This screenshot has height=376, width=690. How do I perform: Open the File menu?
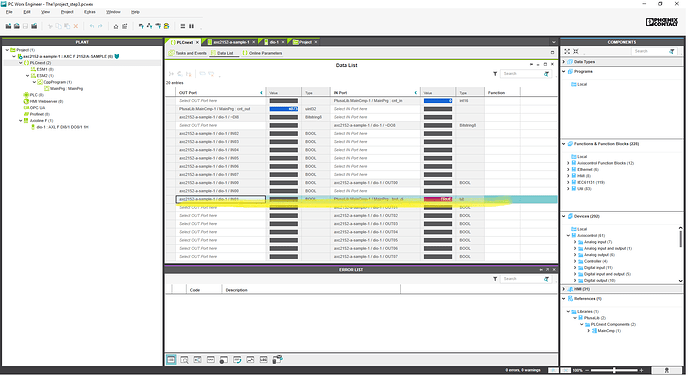[9, 12]
